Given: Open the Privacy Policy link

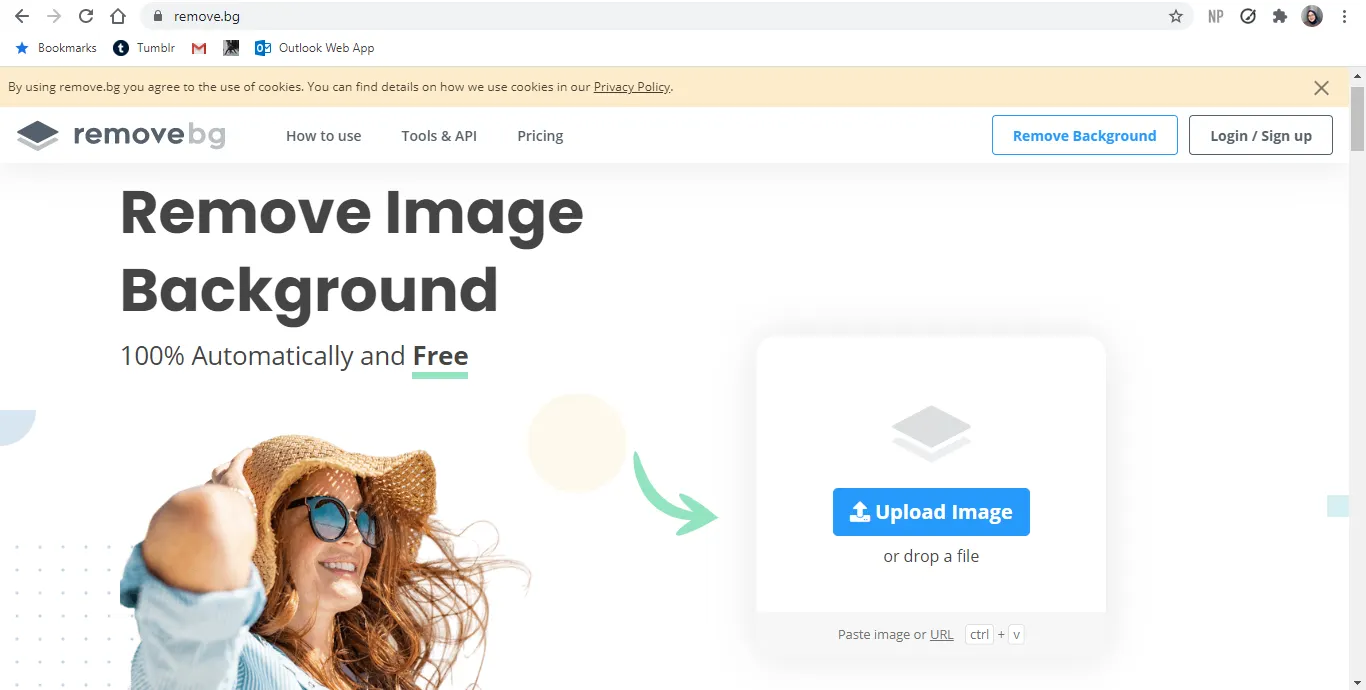Looking at the screenshot, I should click(x=631, y=87).
